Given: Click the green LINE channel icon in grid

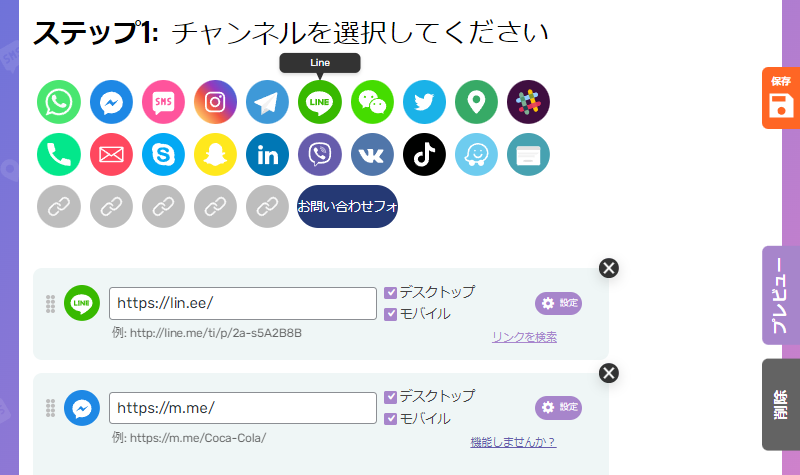Looking at the screenshot, I should point(320,102).
